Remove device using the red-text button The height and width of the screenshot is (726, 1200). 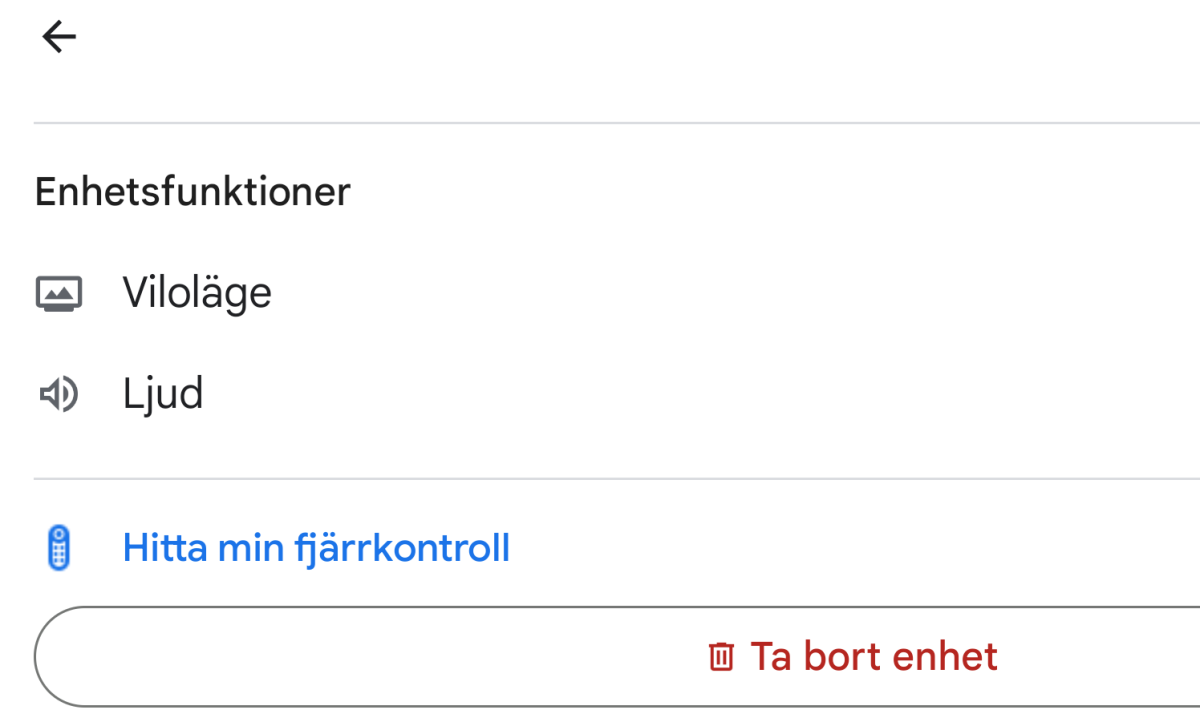point(873,657)
